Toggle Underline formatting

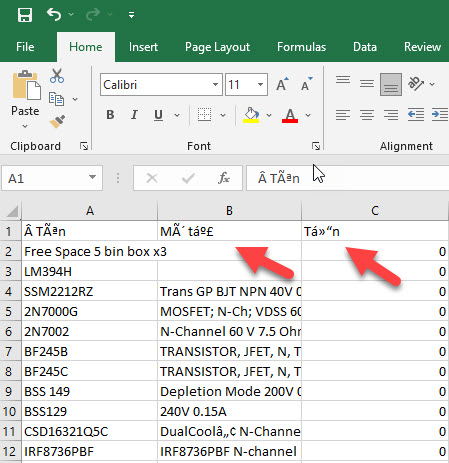[158, 115]
